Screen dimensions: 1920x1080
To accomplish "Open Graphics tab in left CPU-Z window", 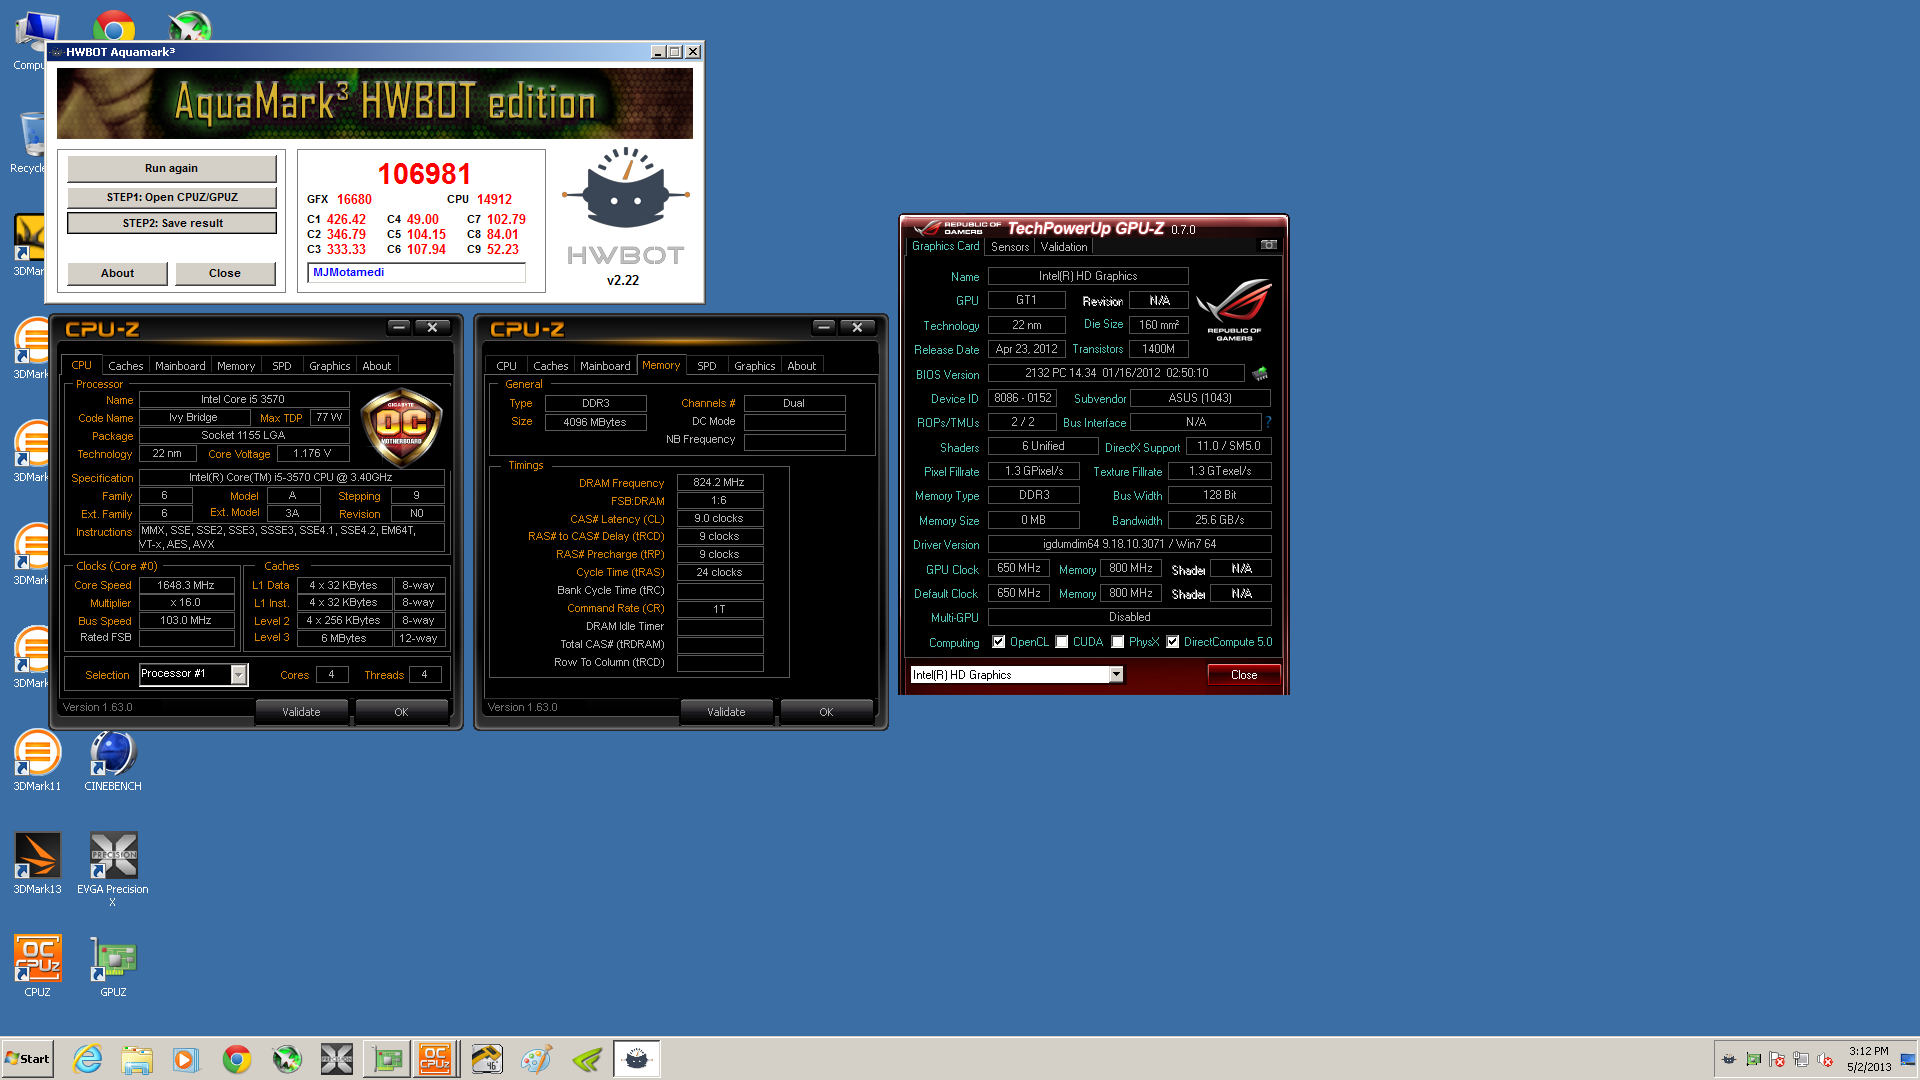I will pyautogui.click(x=329, y=366).
